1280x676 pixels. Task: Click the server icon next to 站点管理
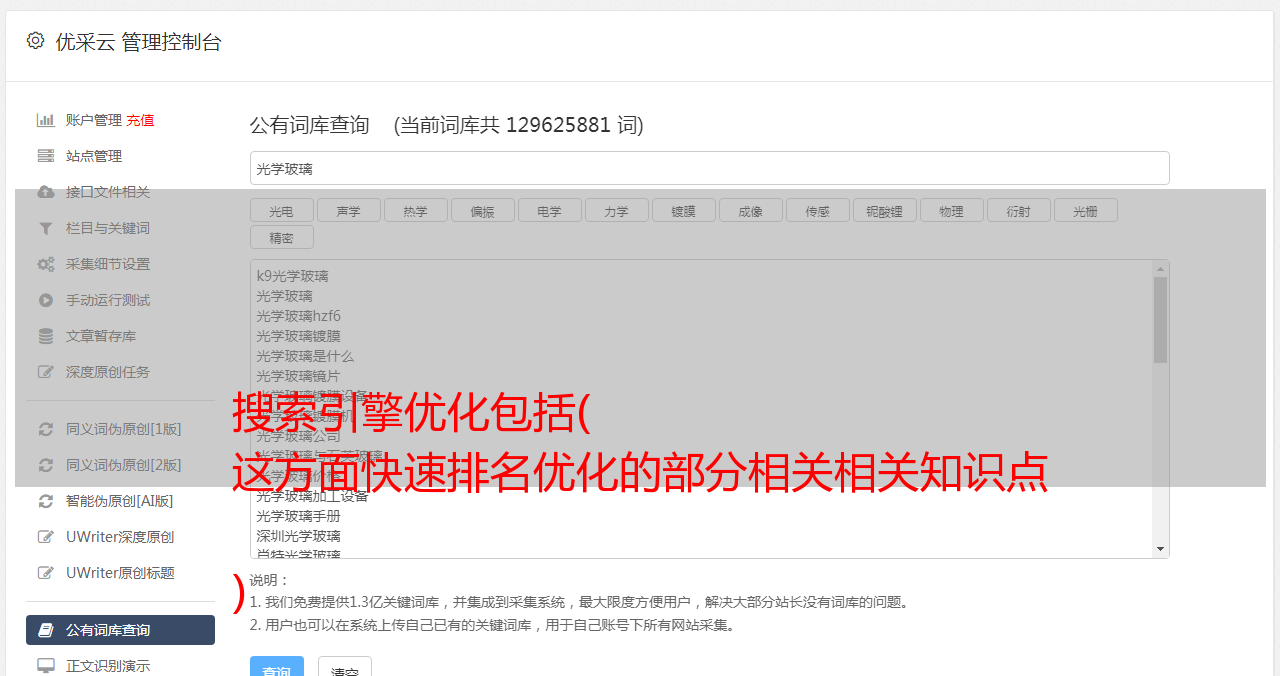pos(45,156)
